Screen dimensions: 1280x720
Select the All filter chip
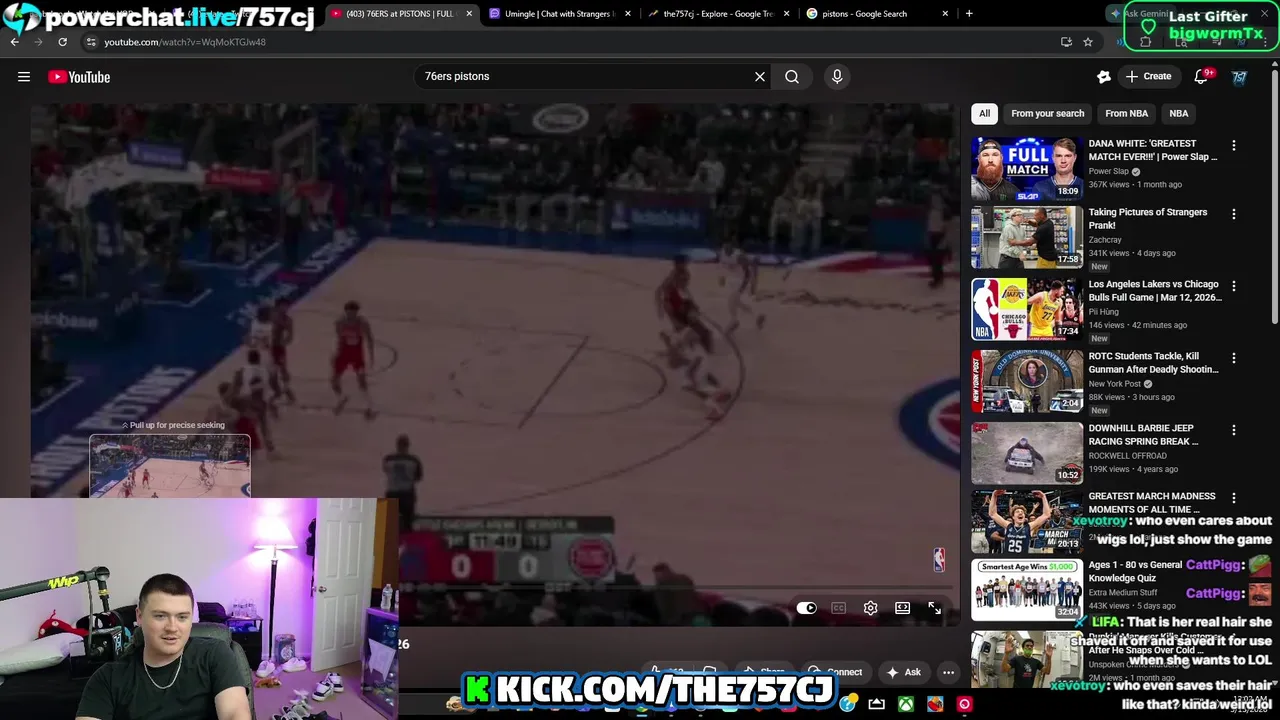[984, 114]
